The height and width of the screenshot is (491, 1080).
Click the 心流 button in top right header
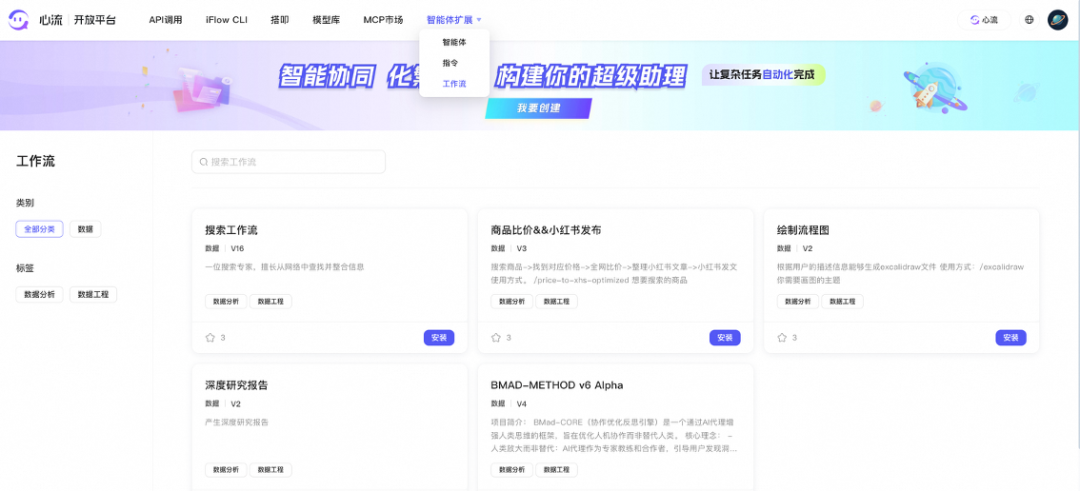point(984,20)
